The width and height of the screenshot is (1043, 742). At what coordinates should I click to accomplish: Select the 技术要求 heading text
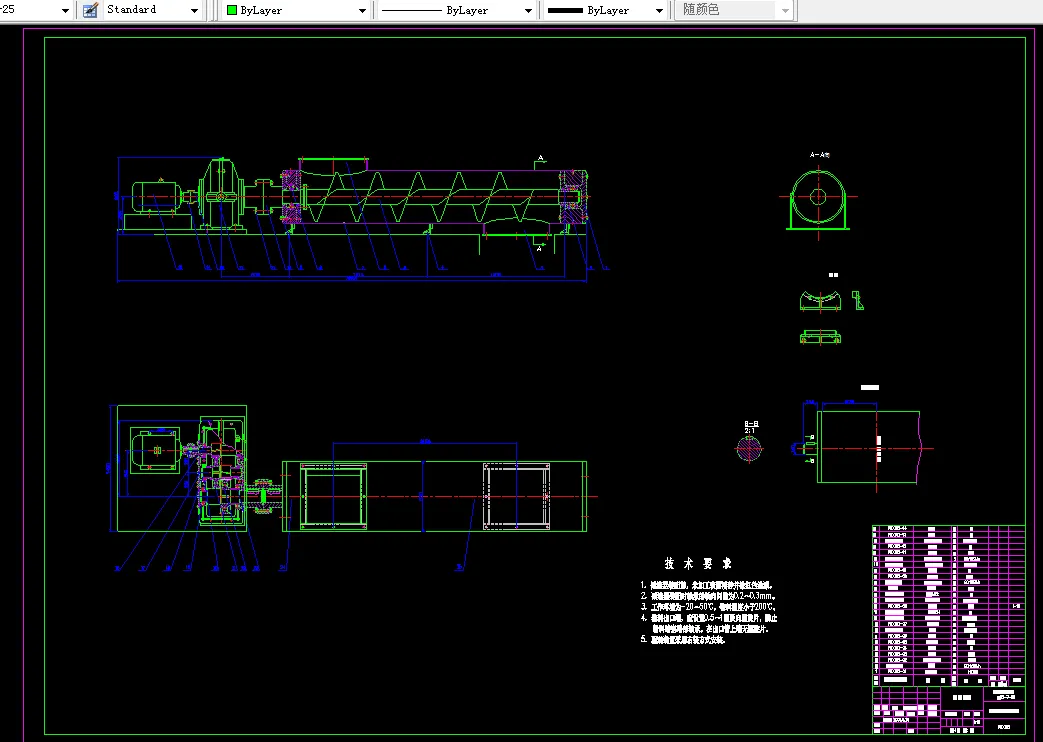[x=698, y=564]
